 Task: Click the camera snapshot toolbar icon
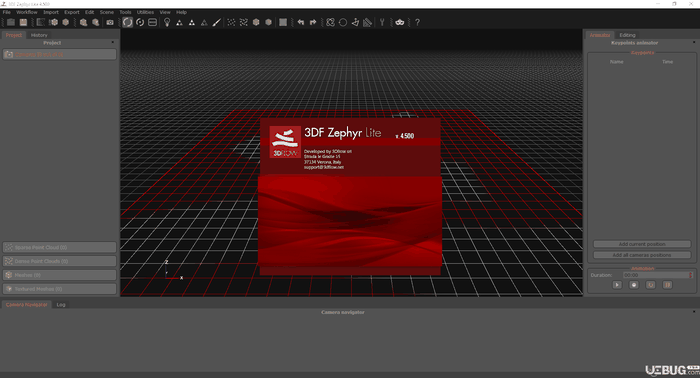pyautogui.click(x=110, y=22)
